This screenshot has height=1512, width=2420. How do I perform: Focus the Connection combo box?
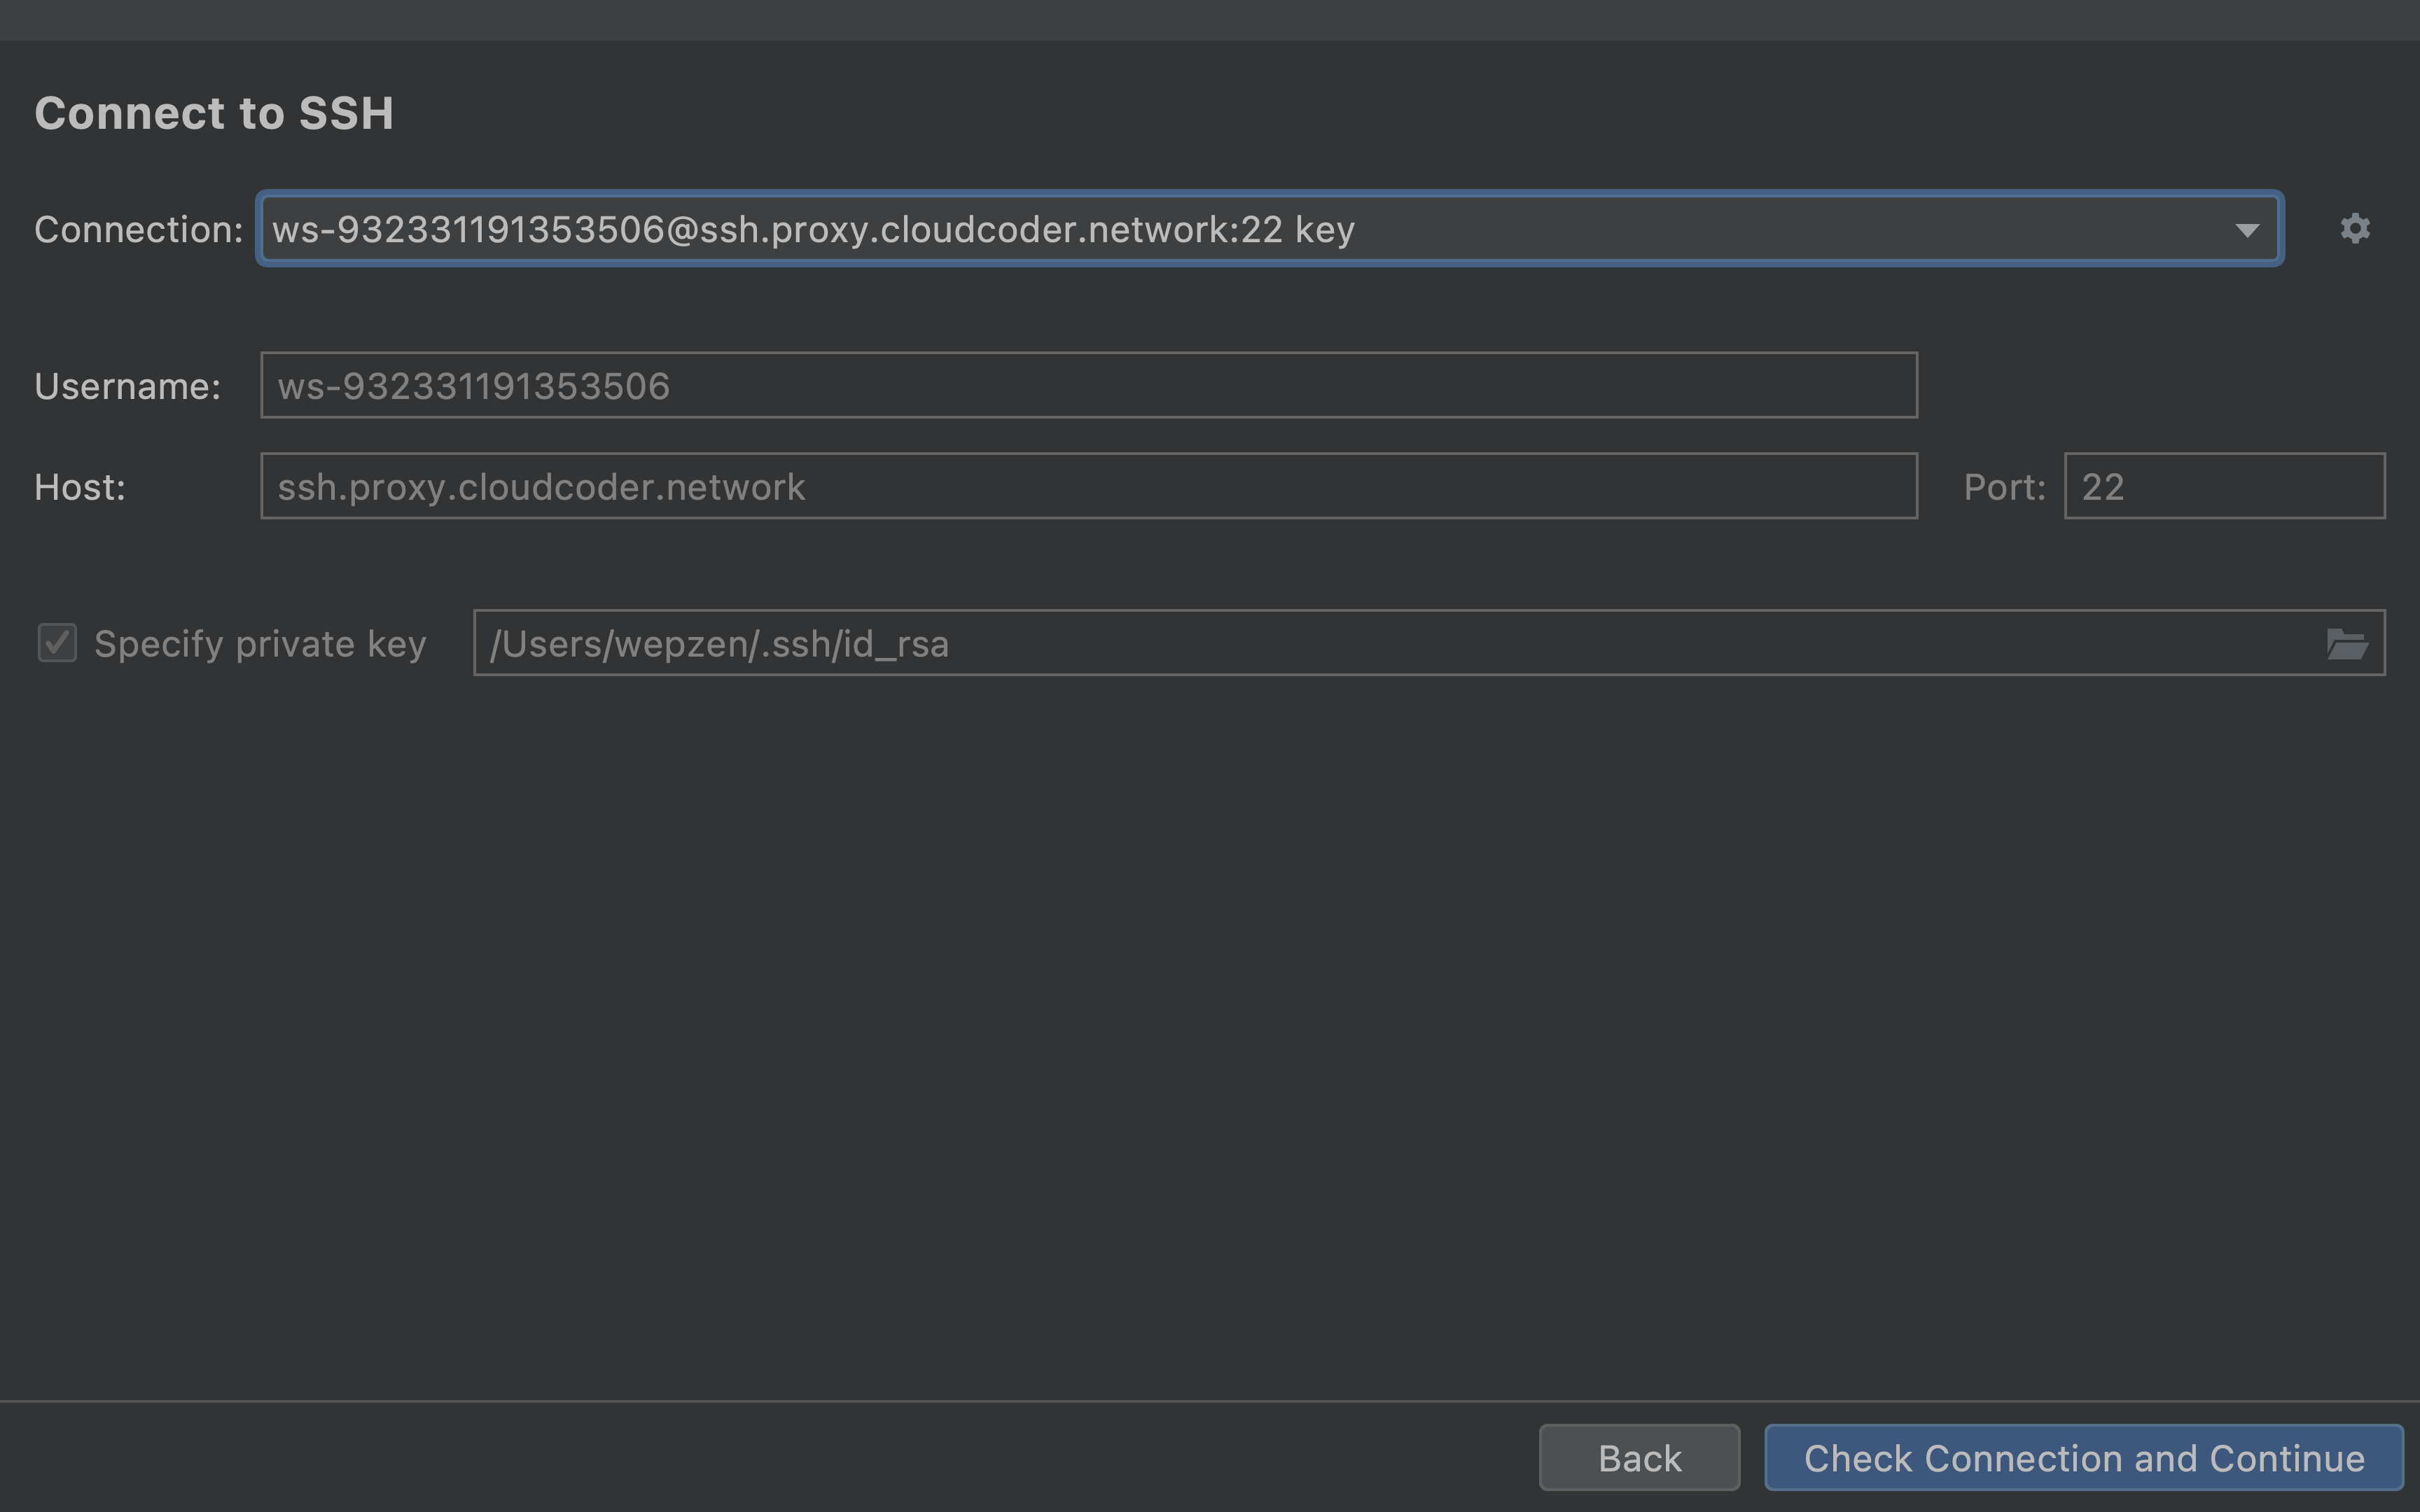(x=1269, y=228)
